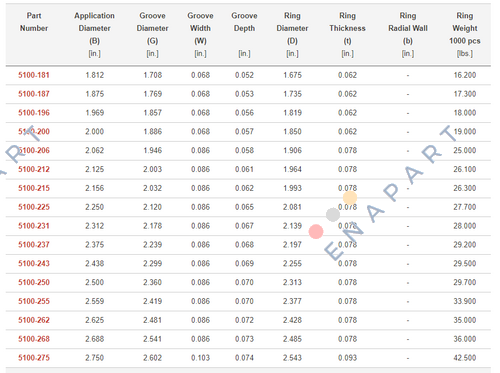The height and width of the screenshot is (373, 500).
Task: Open part number 5100-262 link
Action: [34, 320]
